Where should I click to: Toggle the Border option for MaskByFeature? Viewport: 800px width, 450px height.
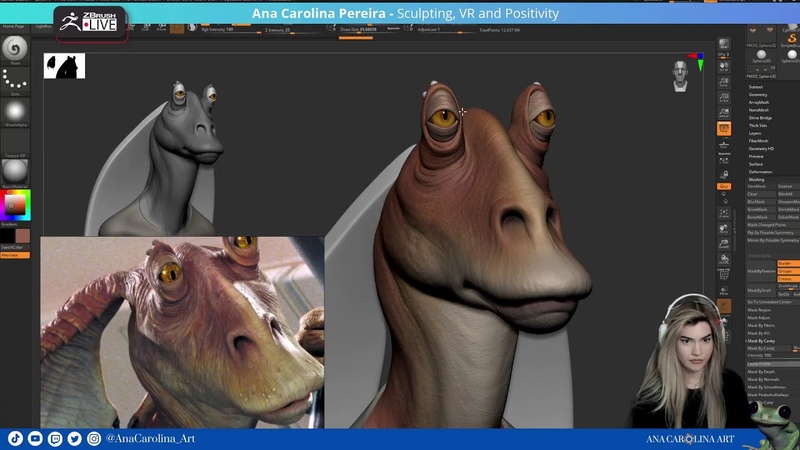(788, 263)
